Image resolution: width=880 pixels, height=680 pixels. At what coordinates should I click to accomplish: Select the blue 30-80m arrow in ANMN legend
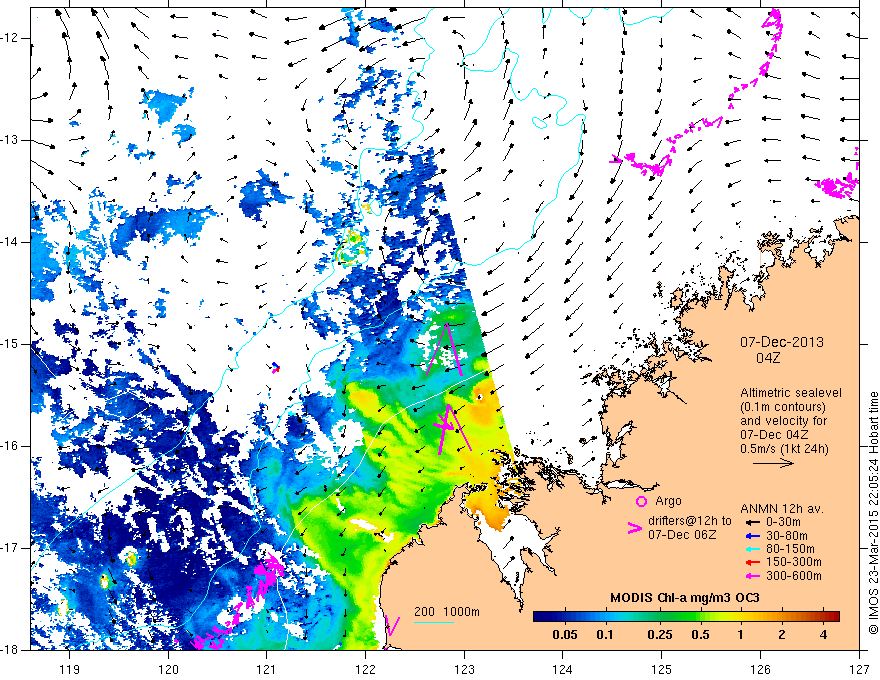752,536
